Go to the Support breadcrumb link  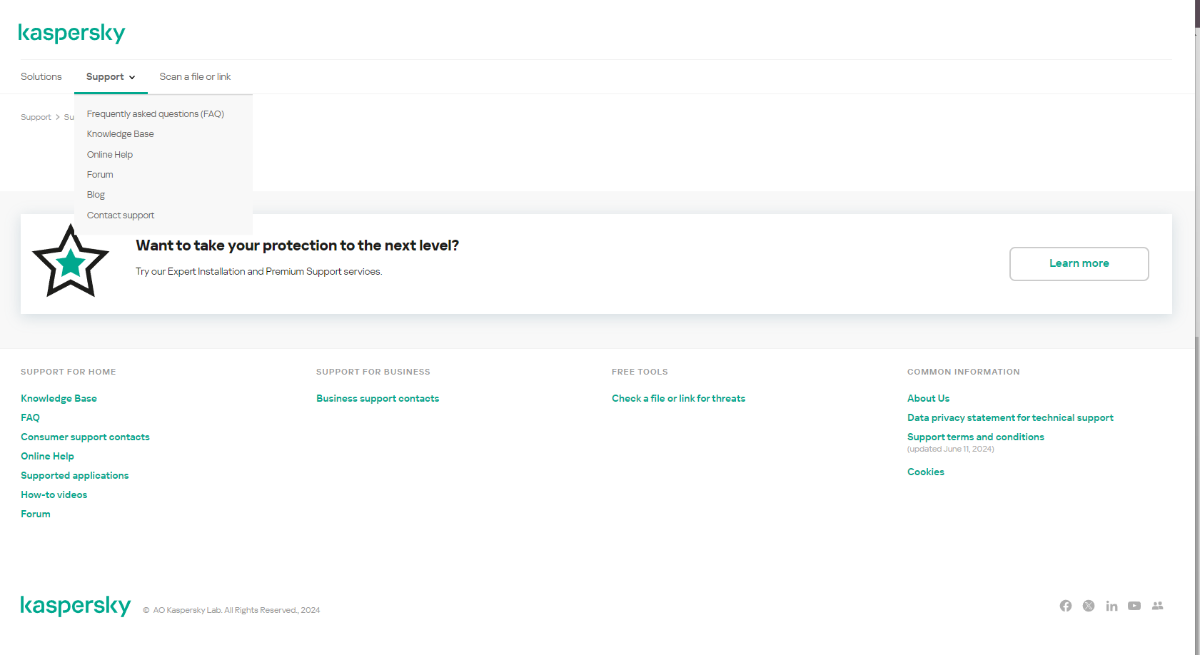(35, 117)
